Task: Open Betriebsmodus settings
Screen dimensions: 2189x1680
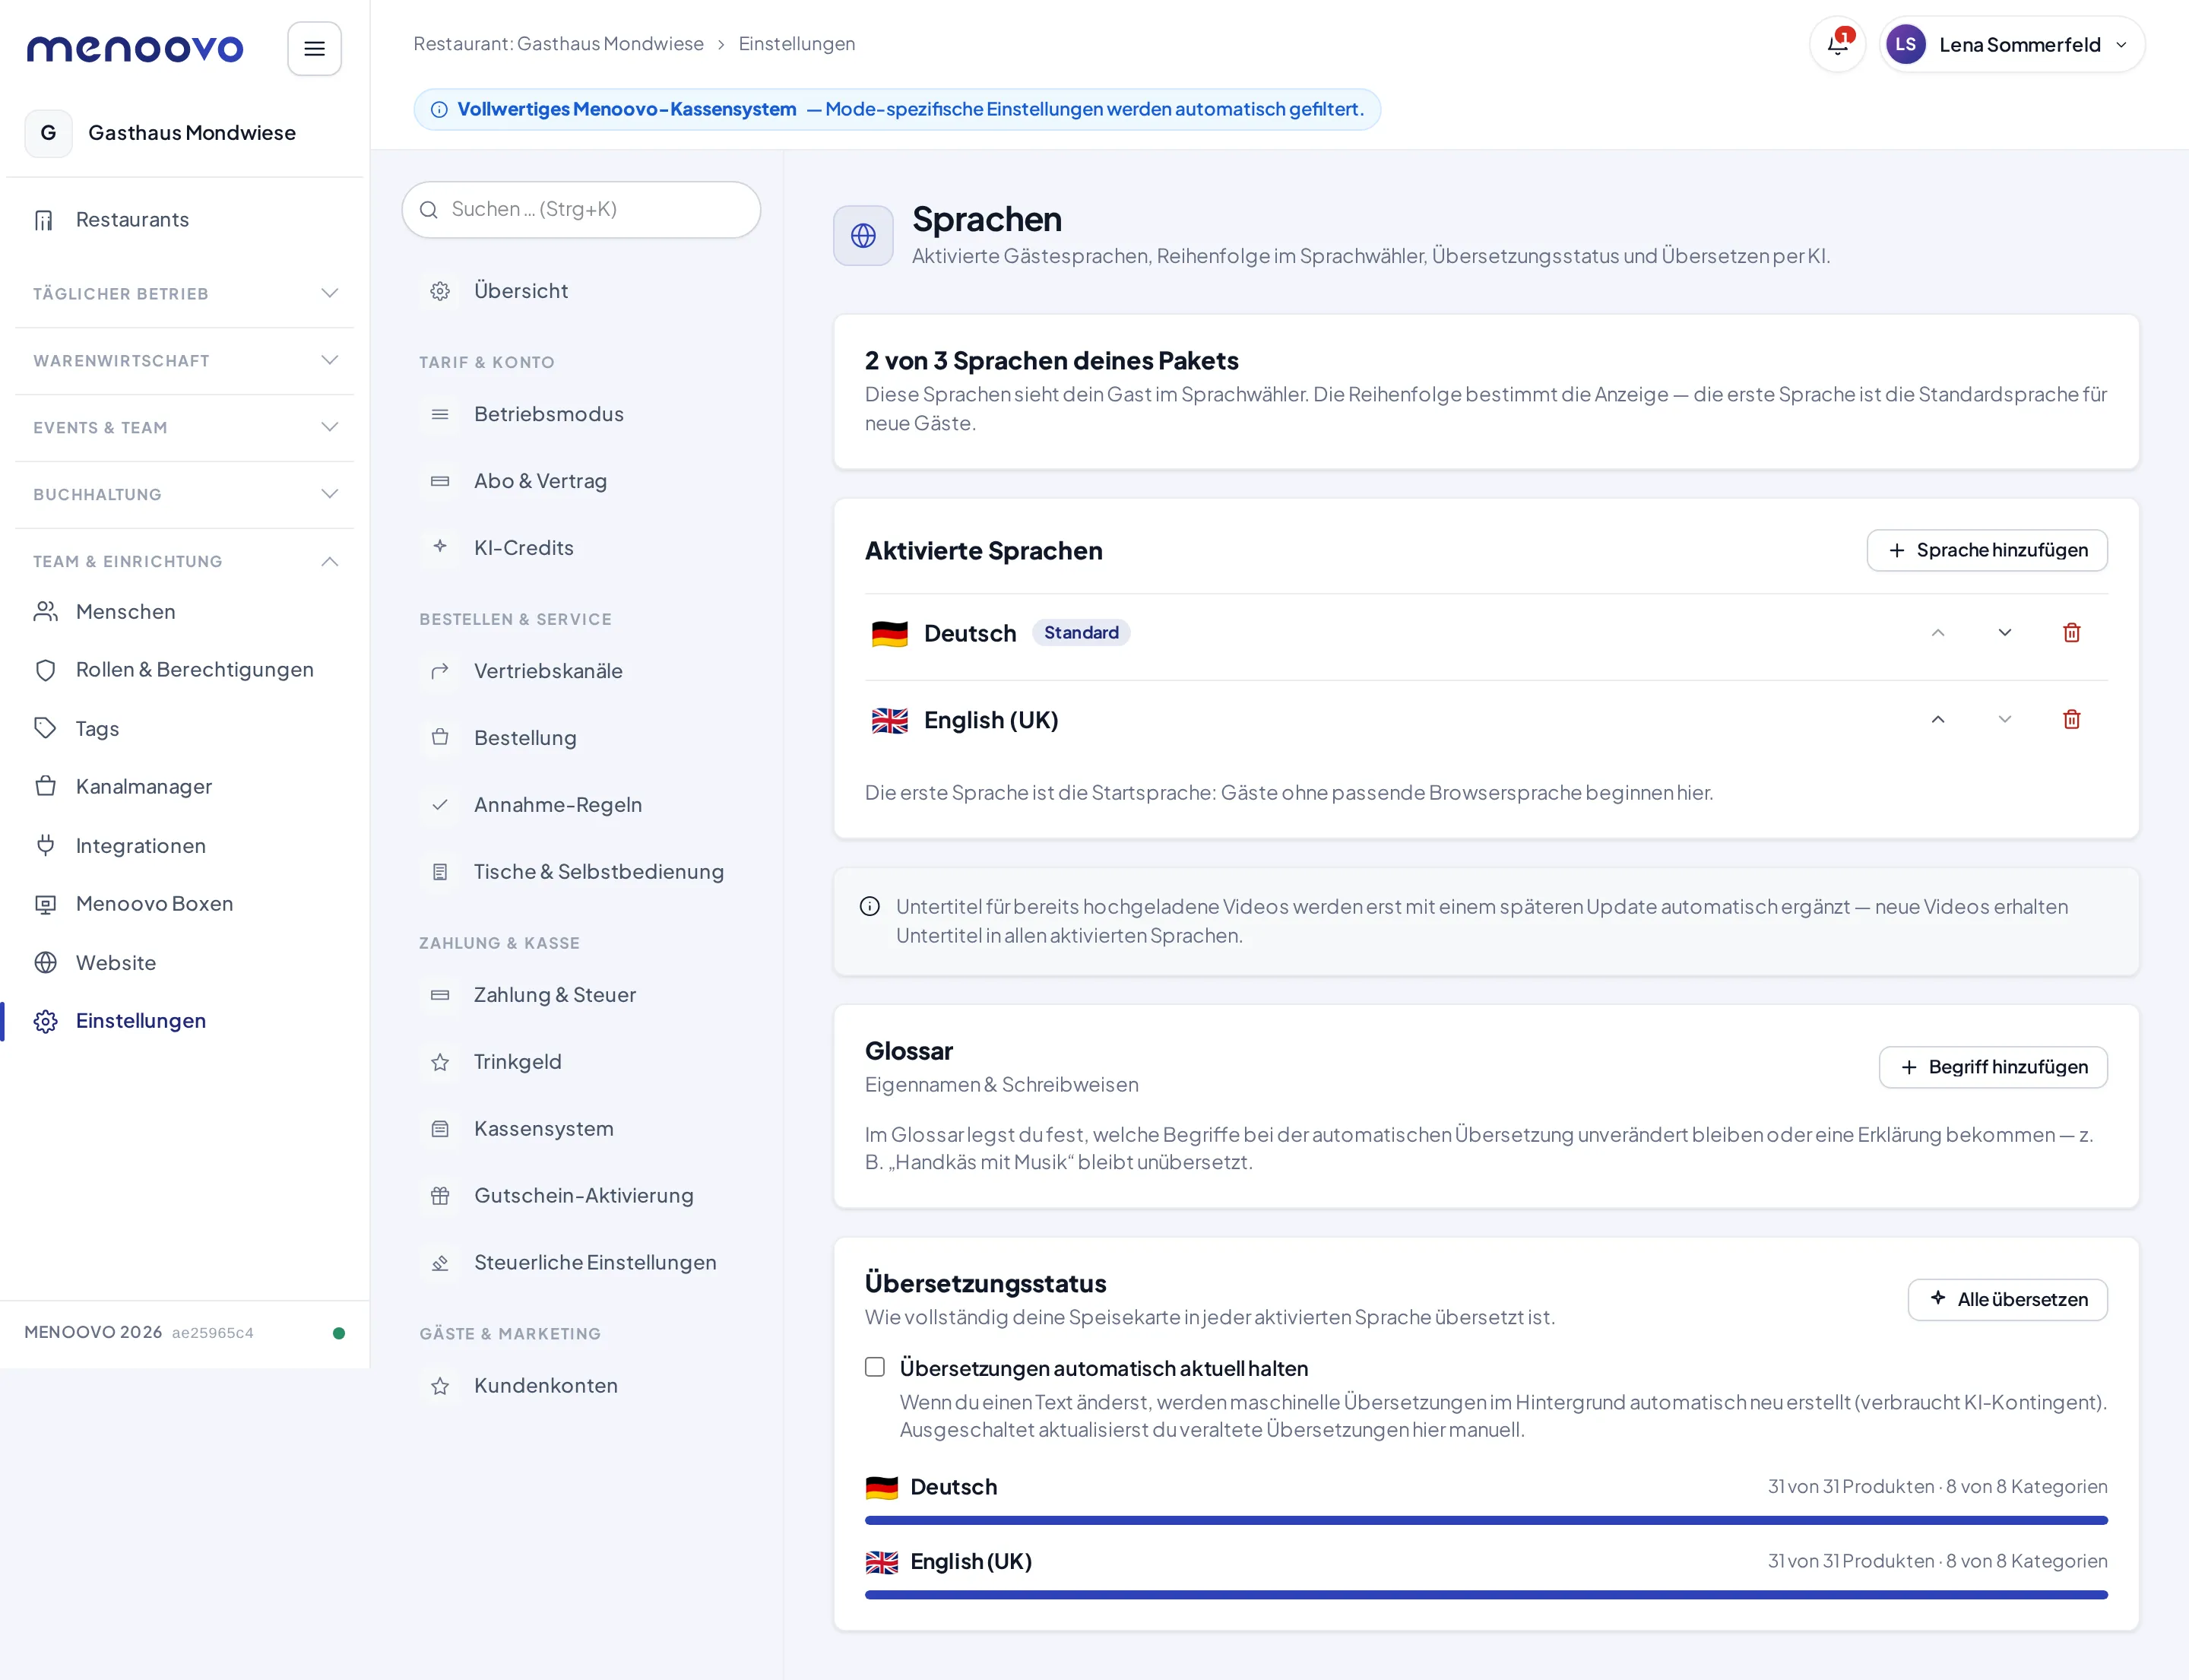Action: coord(581,414)
